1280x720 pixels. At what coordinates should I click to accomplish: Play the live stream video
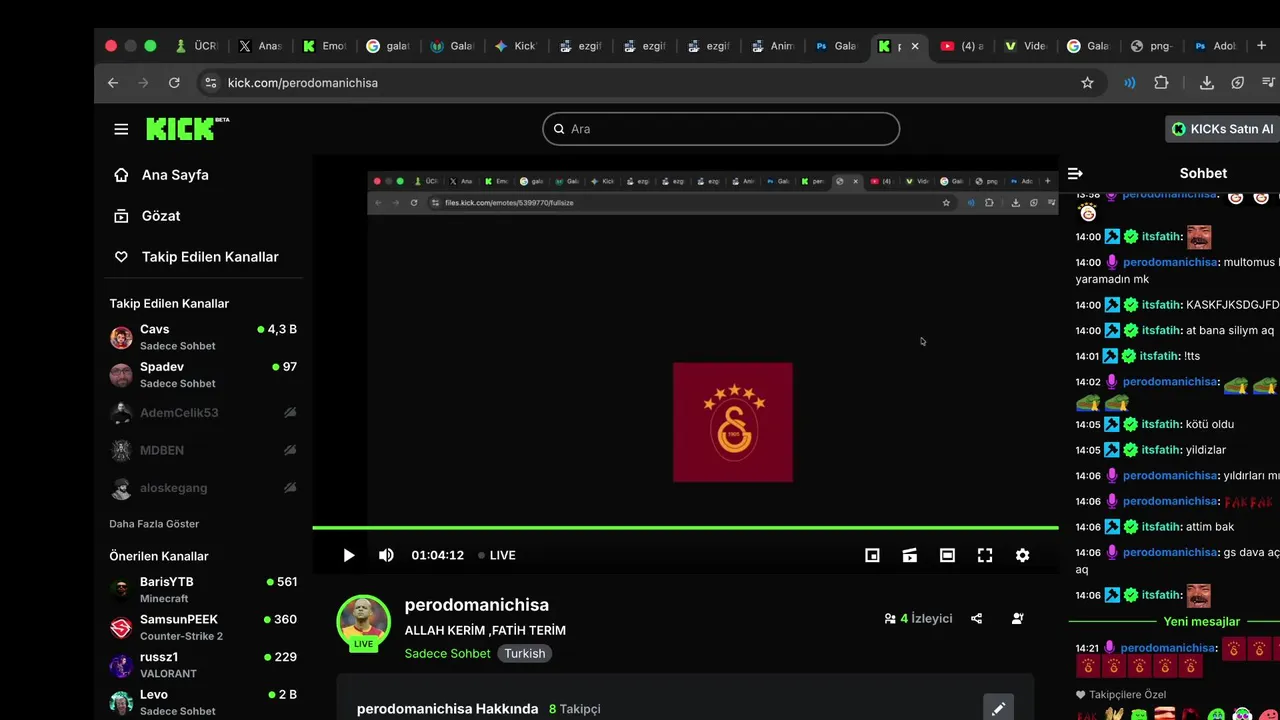click(348, 555)
